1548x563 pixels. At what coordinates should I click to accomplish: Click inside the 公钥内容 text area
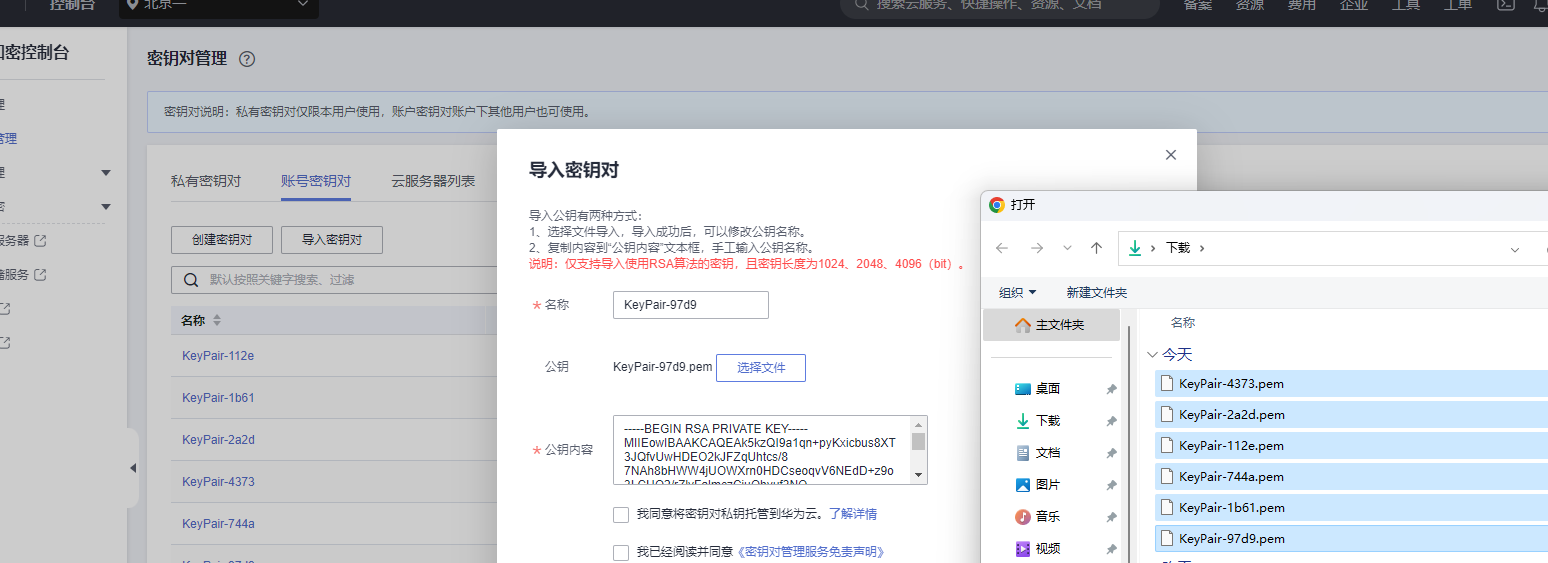pos(771,450)
